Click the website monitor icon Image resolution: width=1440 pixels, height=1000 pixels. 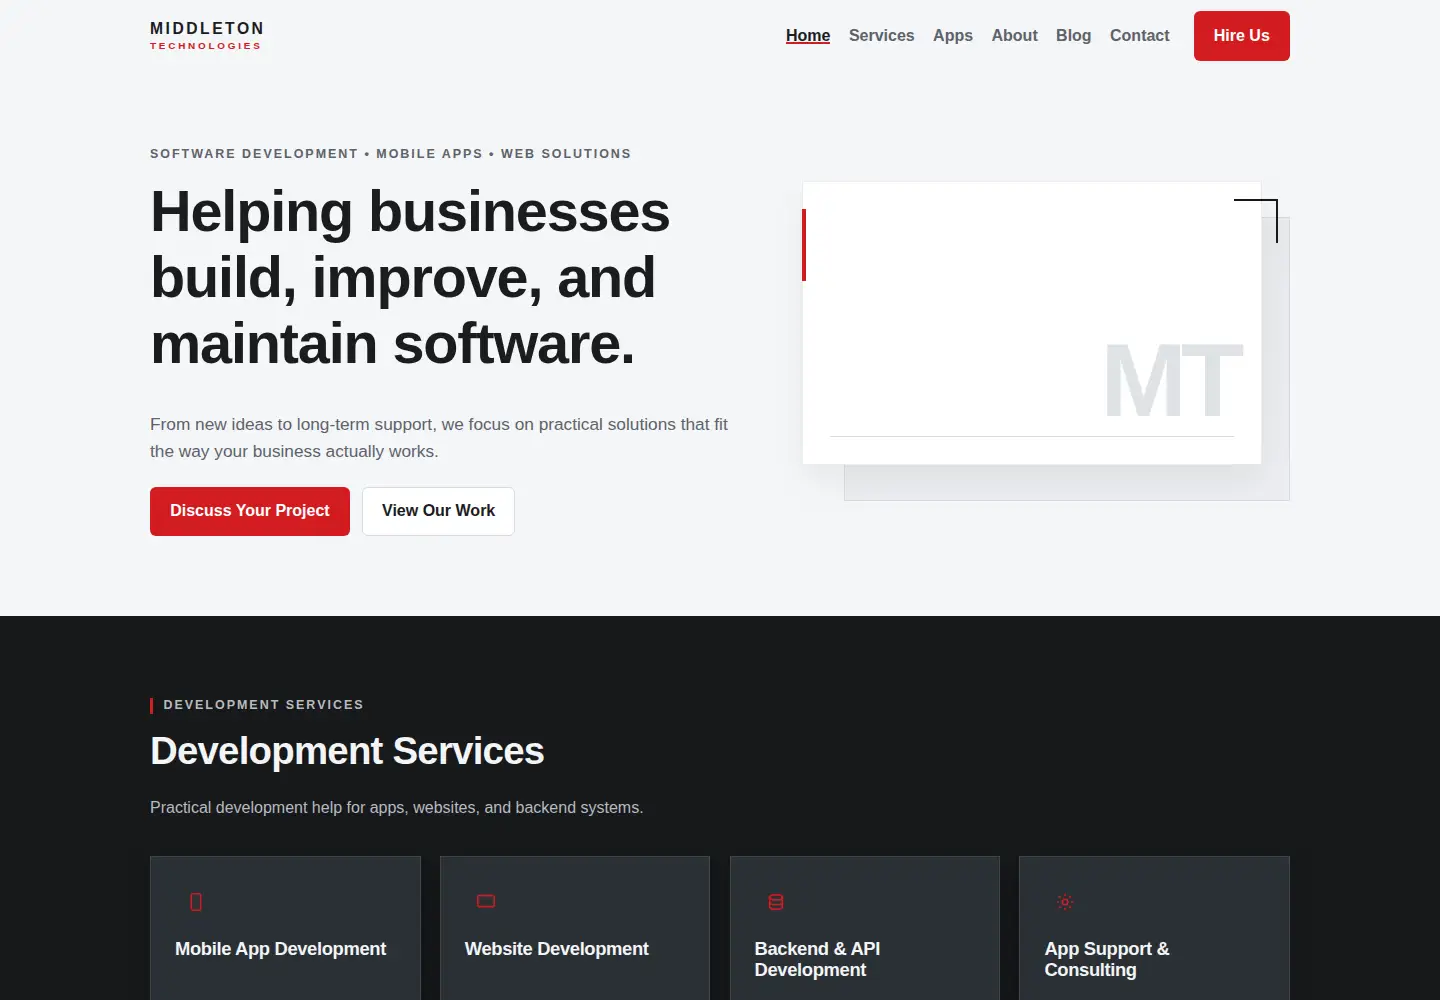486,901
